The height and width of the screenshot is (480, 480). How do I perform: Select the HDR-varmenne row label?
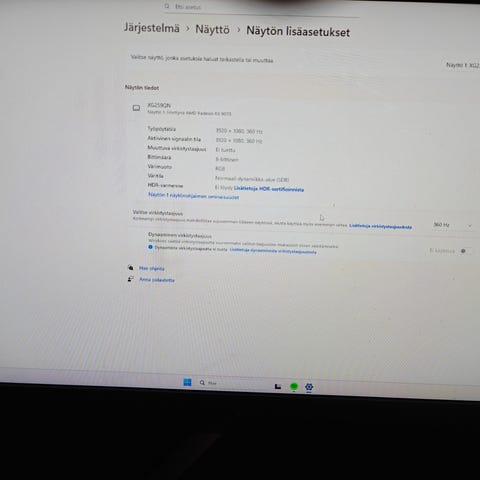165,185
